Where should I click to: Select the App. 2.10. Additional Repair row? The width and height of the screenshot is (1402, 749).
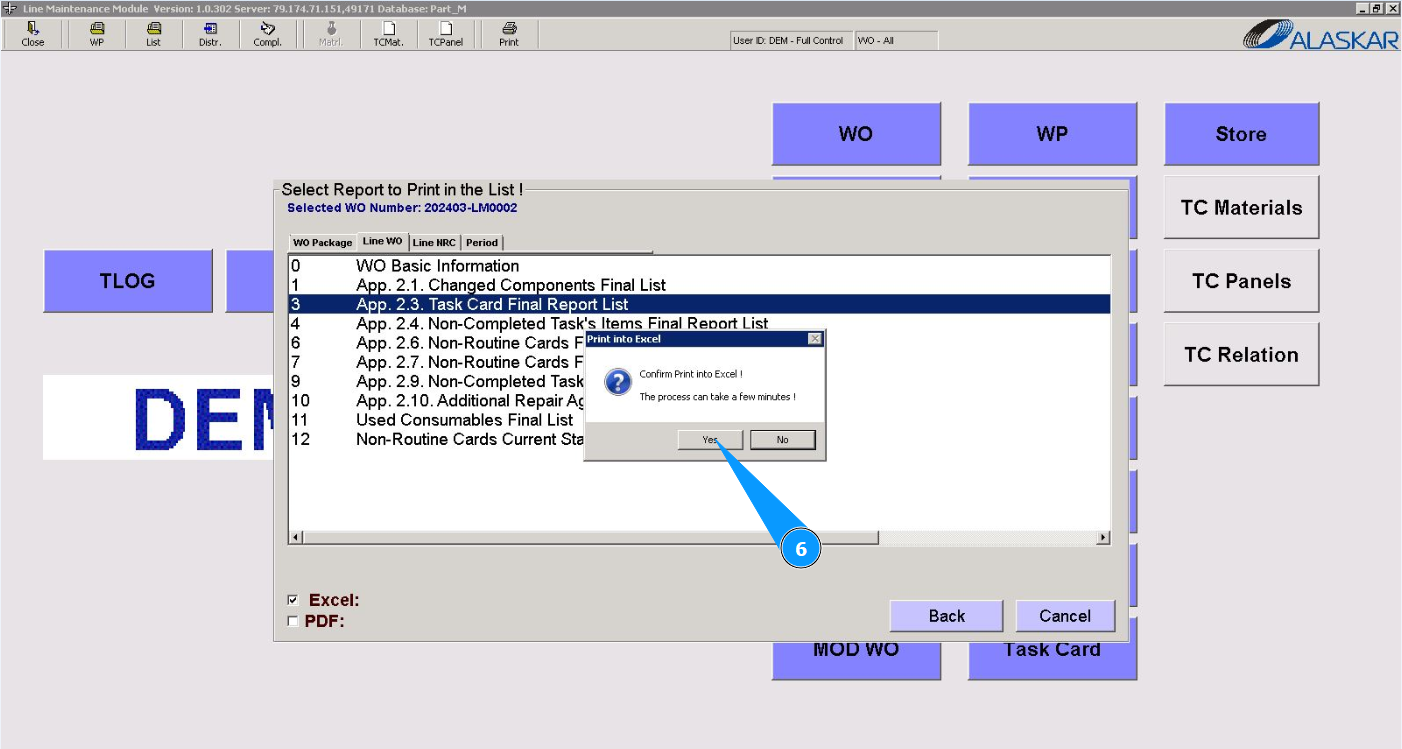tap(436, 400)
